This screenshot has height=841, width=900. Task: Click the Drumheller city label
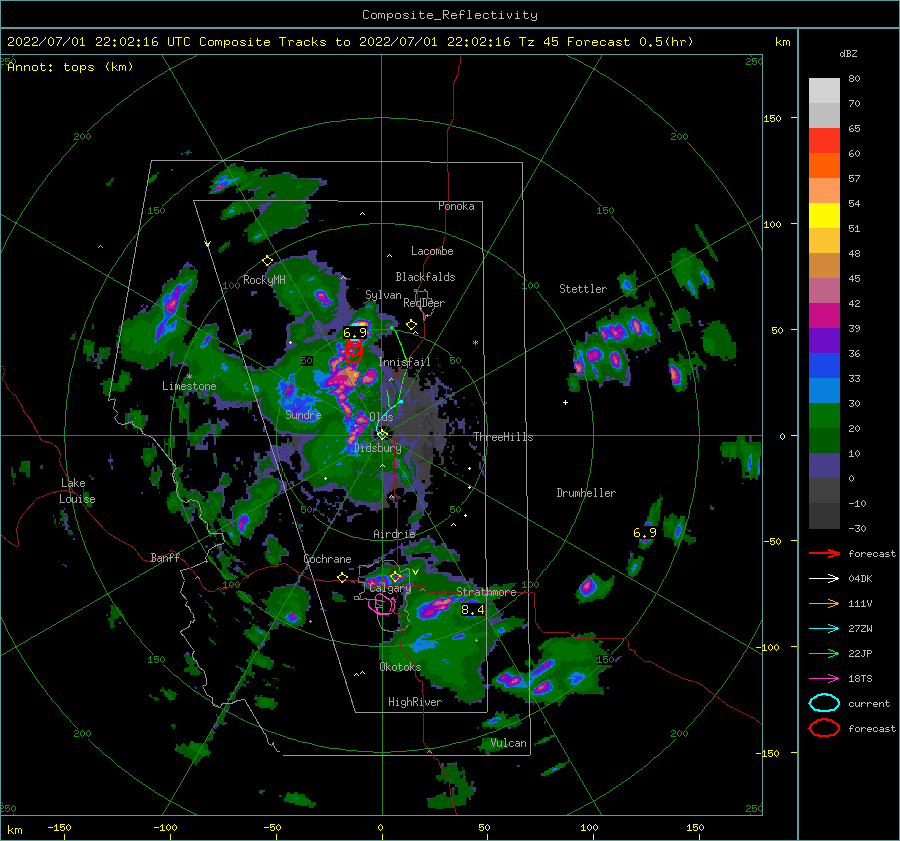586,493
